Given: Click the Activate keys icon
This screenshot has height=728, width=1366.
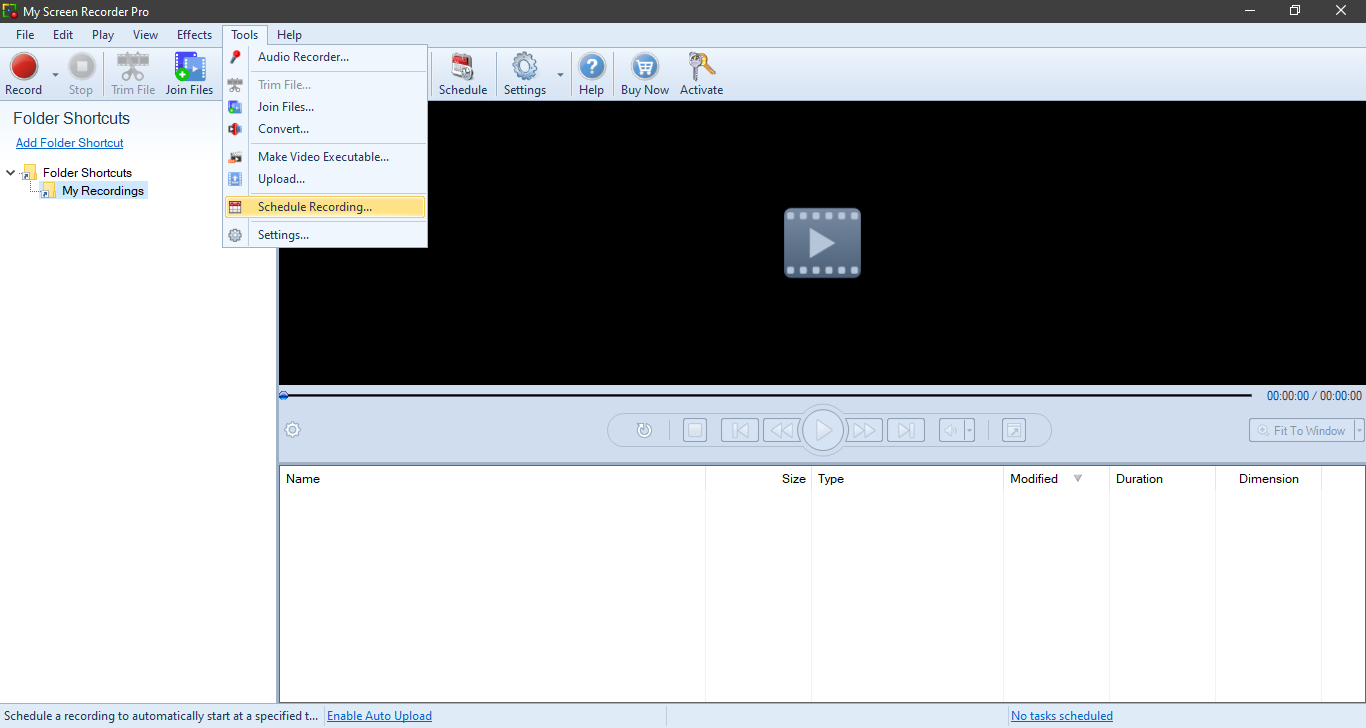Looking at the screenshot, I should pos(701,75).
